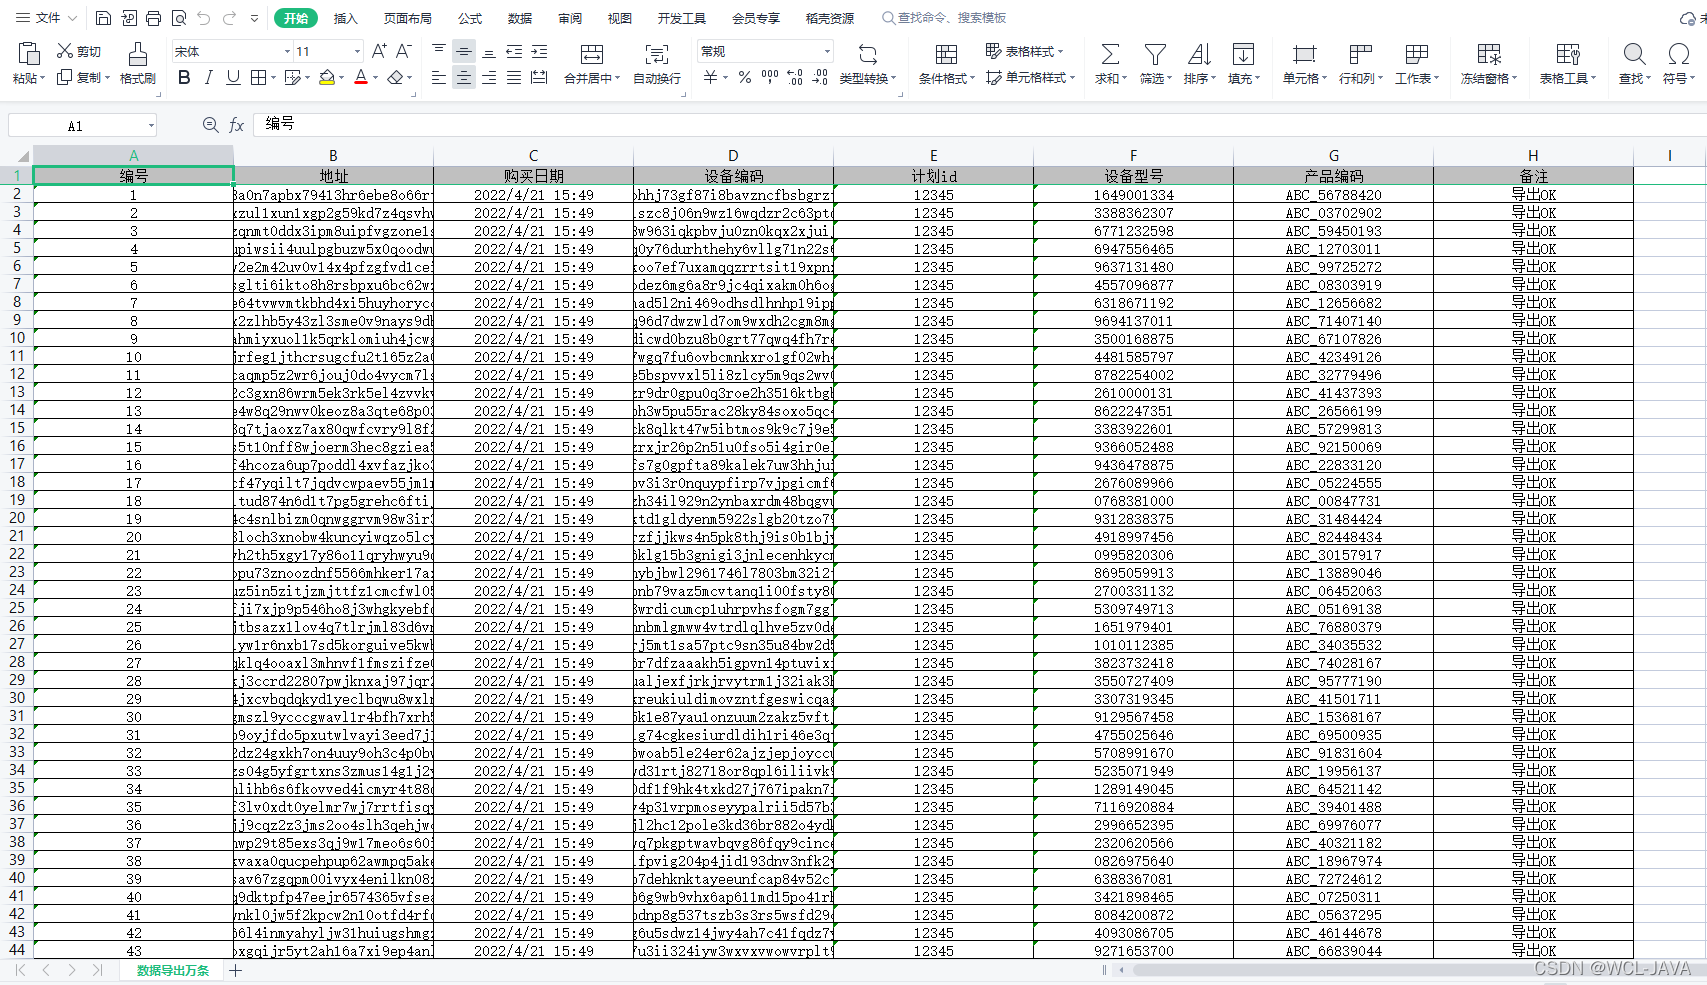Click the thousands separator icon
The height and width of the screenshot is (985, 1707).
click(x=769, y=77)
